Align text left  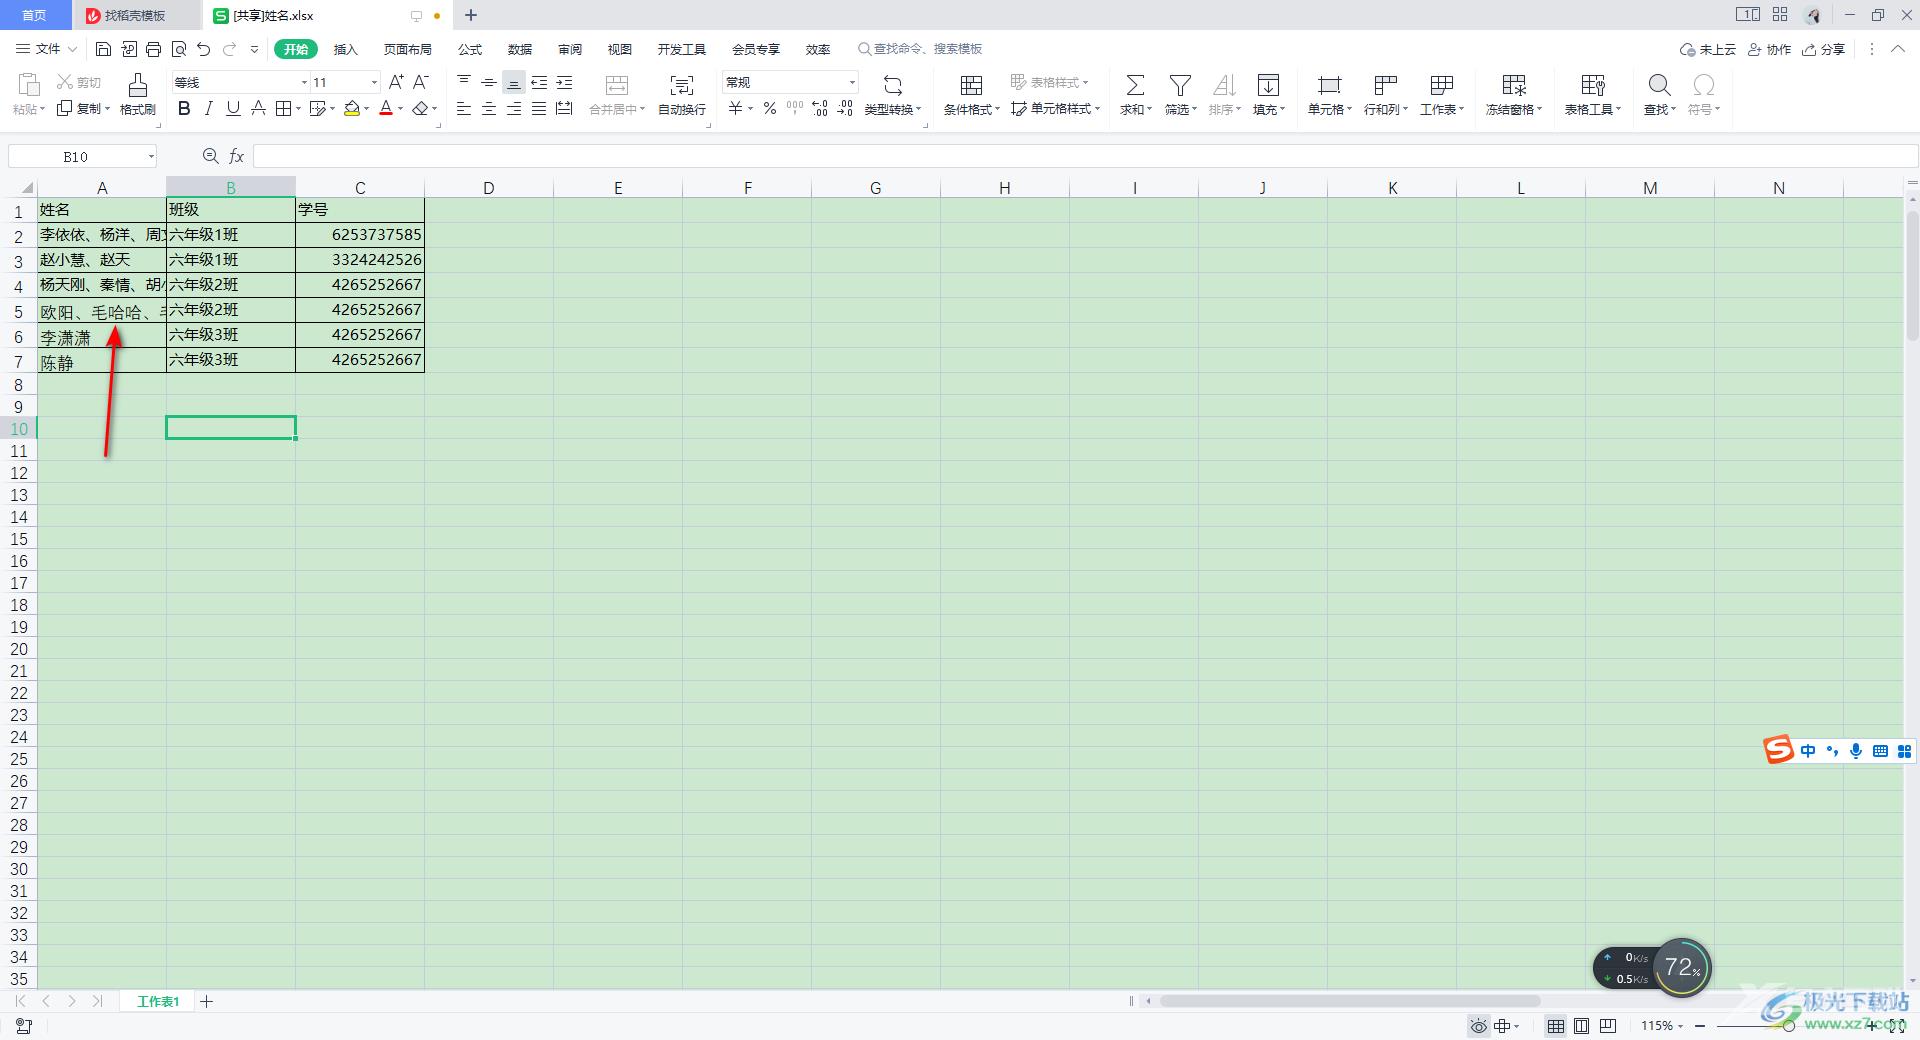tap(464, 109)
